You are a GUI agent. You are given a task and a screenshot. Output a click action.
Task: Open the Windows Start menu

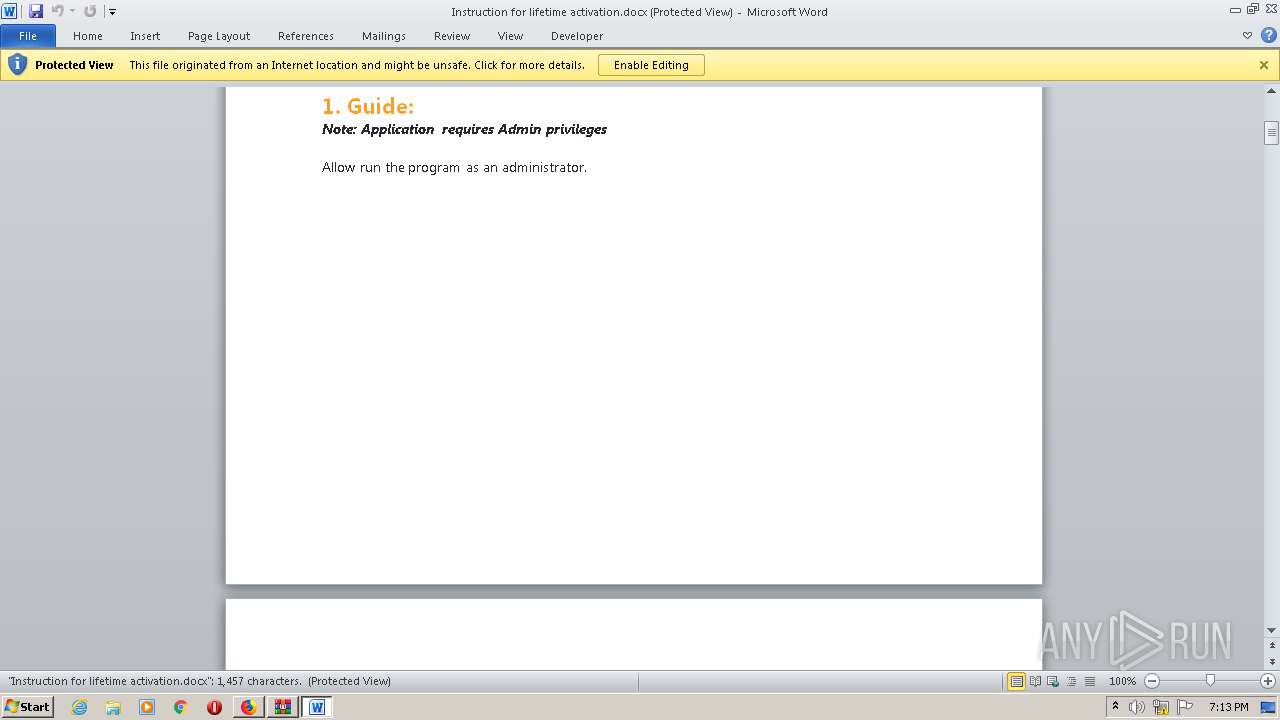pyautogui.click(x=27, y=707)
